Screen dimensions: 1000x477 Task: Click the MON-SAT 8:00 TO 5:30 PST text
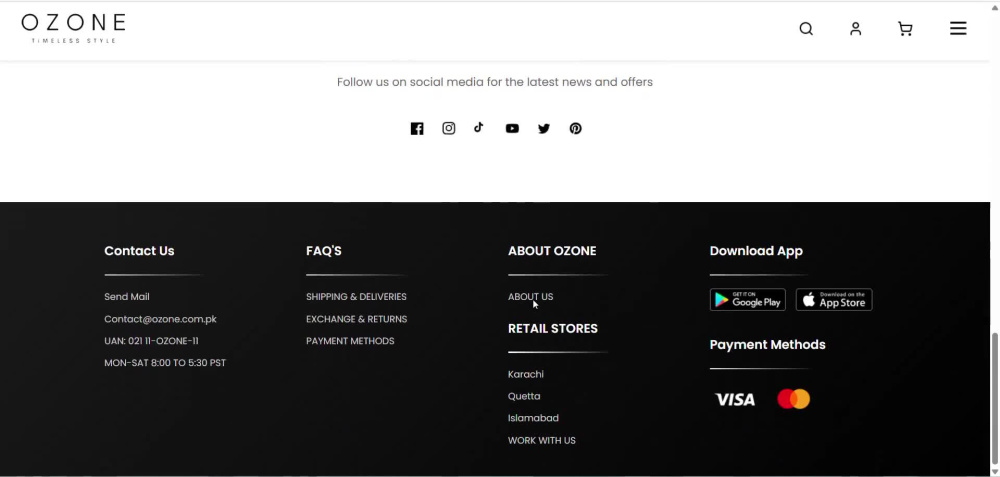pyautogui.click(x=165, y=363)
